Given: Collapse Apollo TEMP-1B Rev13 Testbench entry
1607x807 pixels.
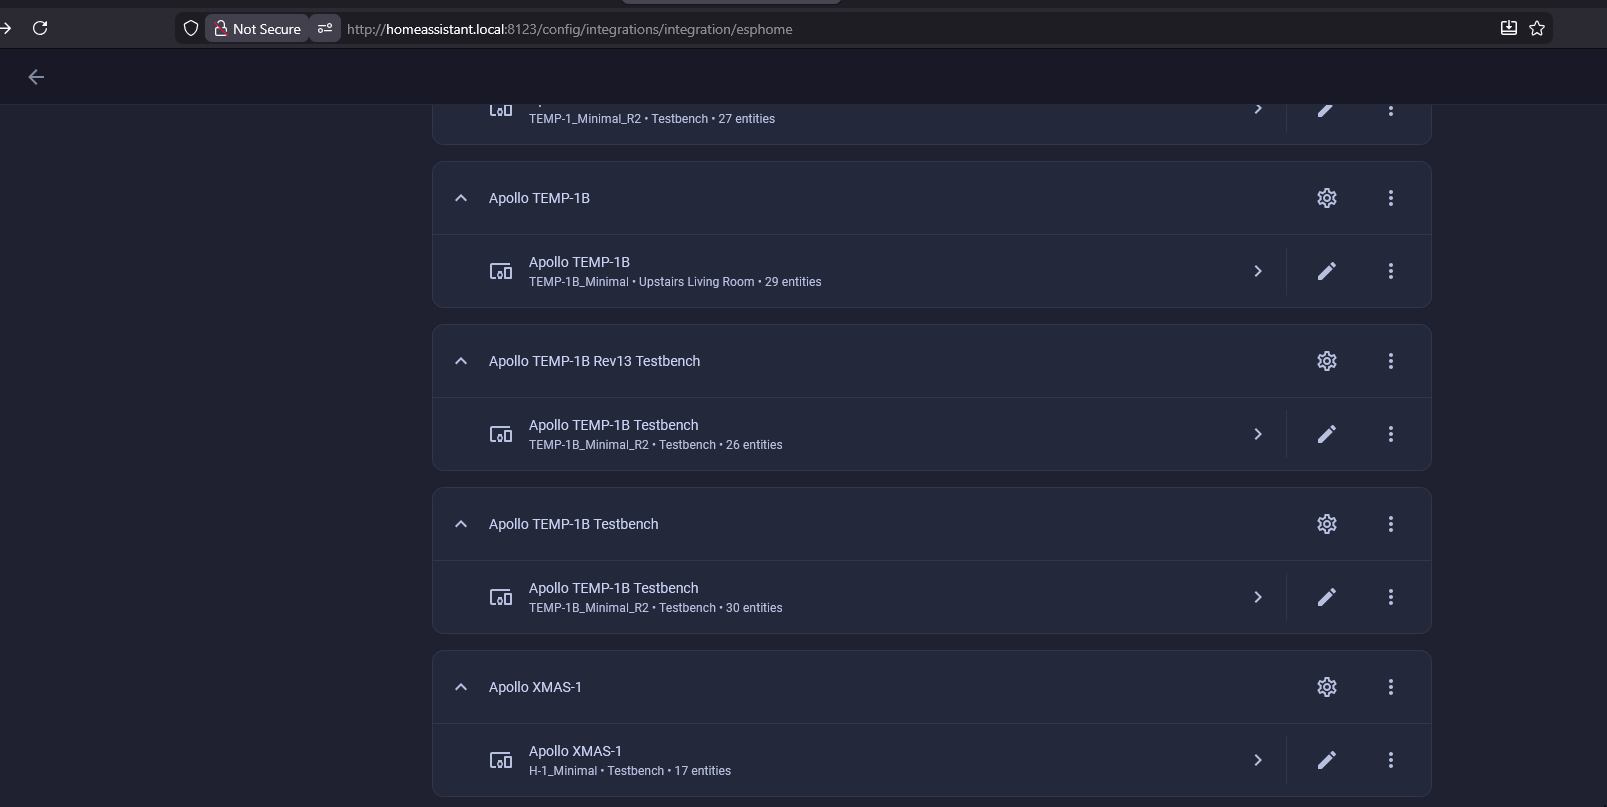Looking at the screenshot, I should click(x=461, y=361).
